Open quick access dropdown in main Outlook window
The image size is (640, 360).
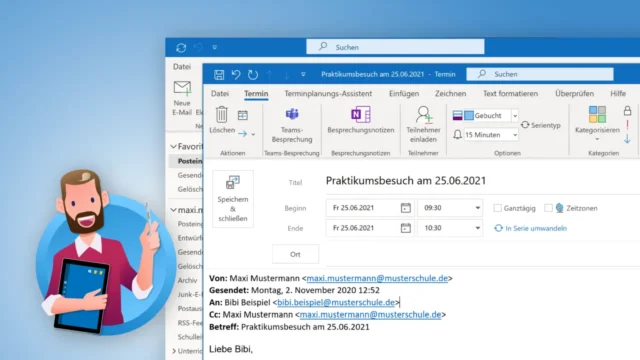point(215,47)
